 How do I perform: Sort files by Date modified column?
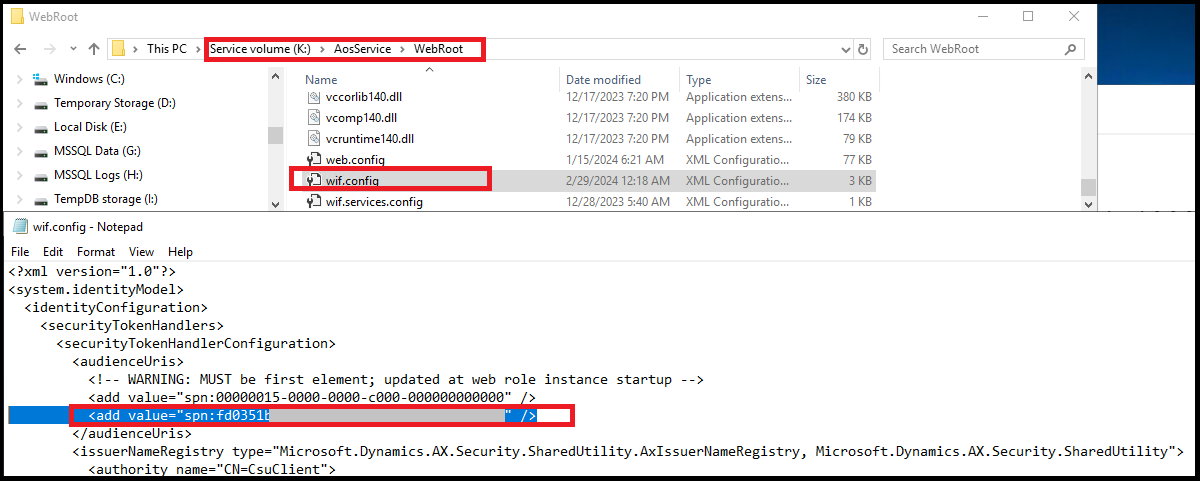click(604, 80)
